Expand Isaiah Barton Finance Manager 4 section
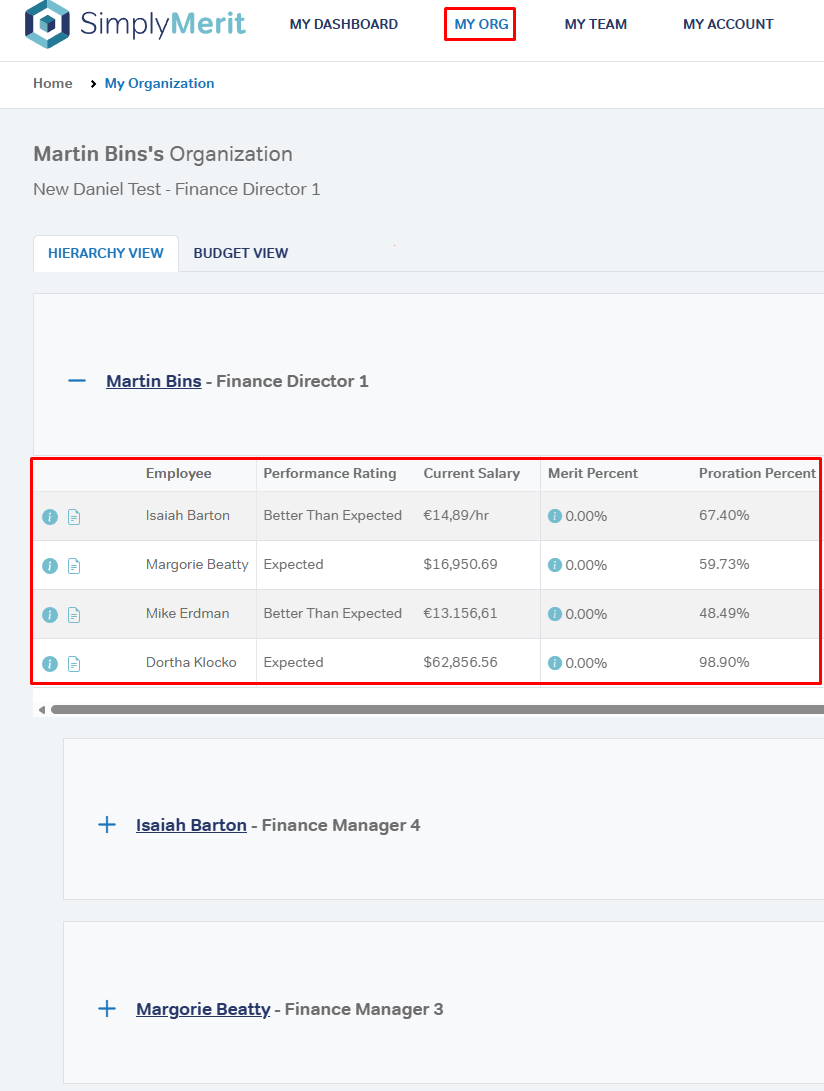Viewport: 824px width, 1091px height. (107, 825)
